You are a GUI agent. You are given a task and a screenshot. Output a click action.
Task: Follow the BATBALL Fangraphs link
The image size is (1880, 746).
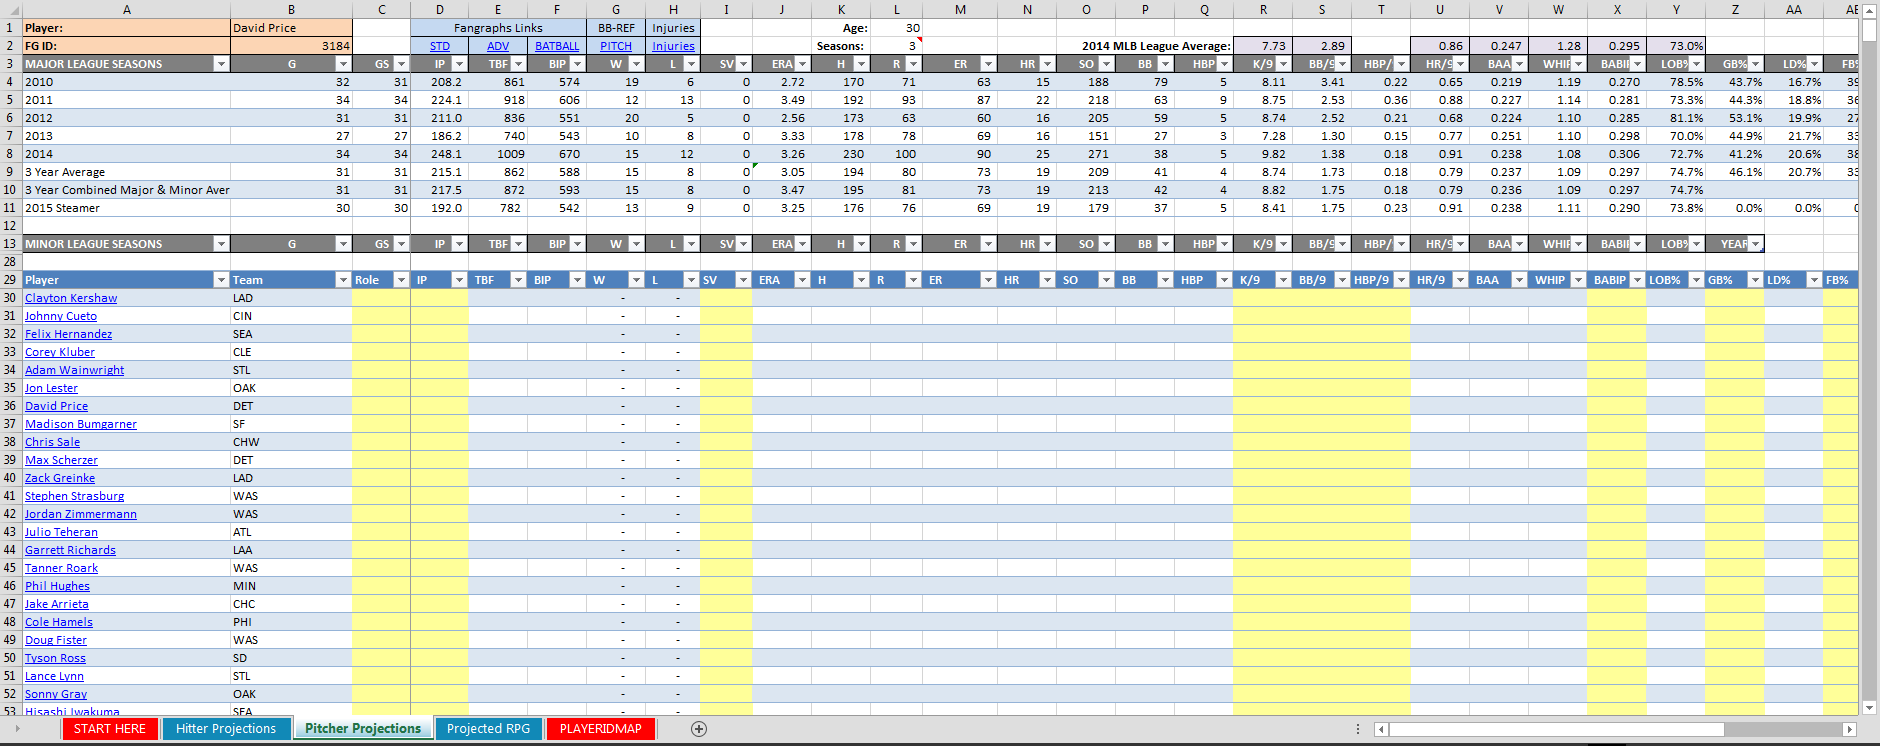(x=557, y=46)
